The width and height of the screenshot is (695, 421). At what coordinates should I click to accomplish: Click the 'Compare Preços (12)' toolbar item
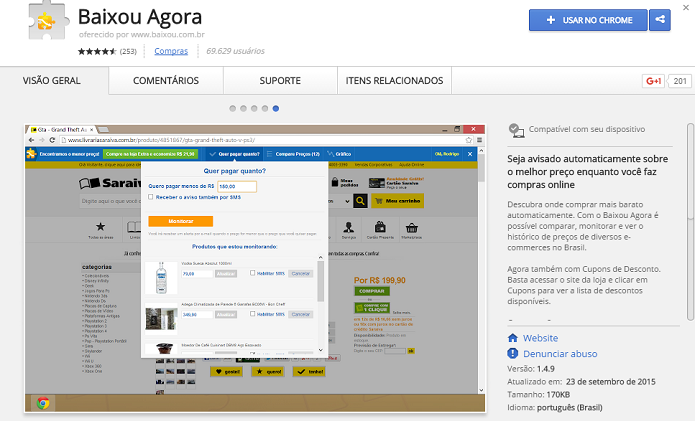[293, 154]
